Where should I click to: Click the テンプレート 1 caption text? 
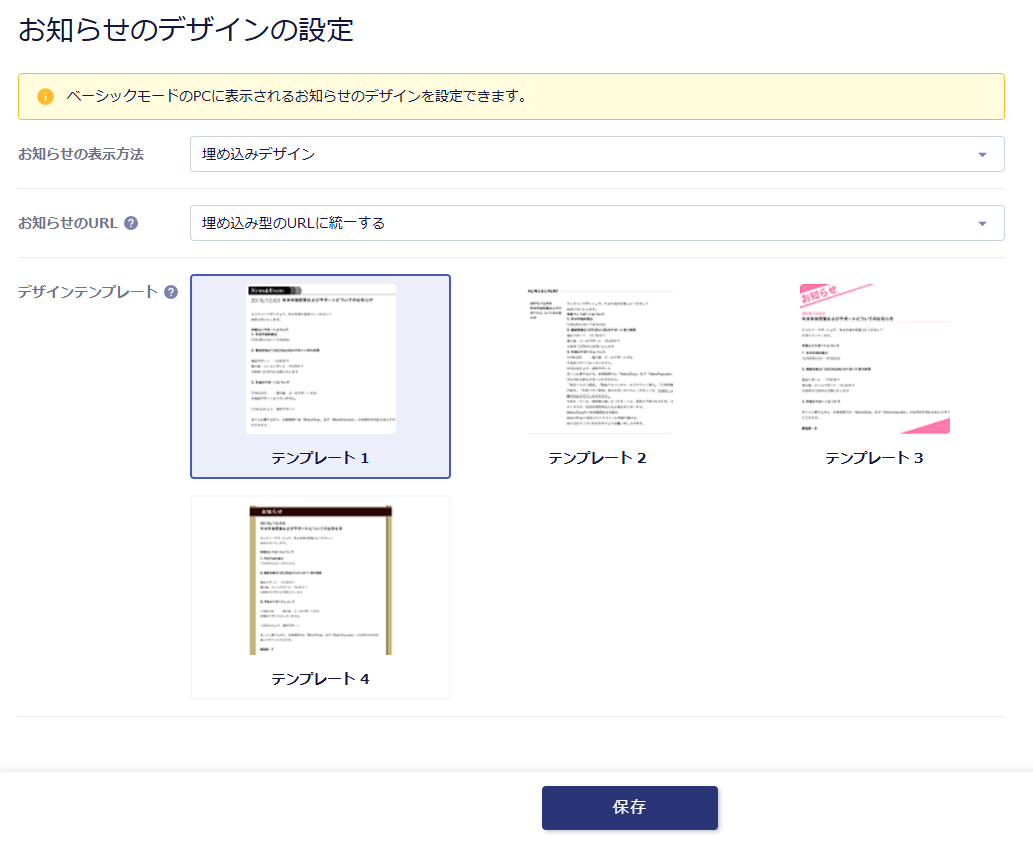[321, 458]
